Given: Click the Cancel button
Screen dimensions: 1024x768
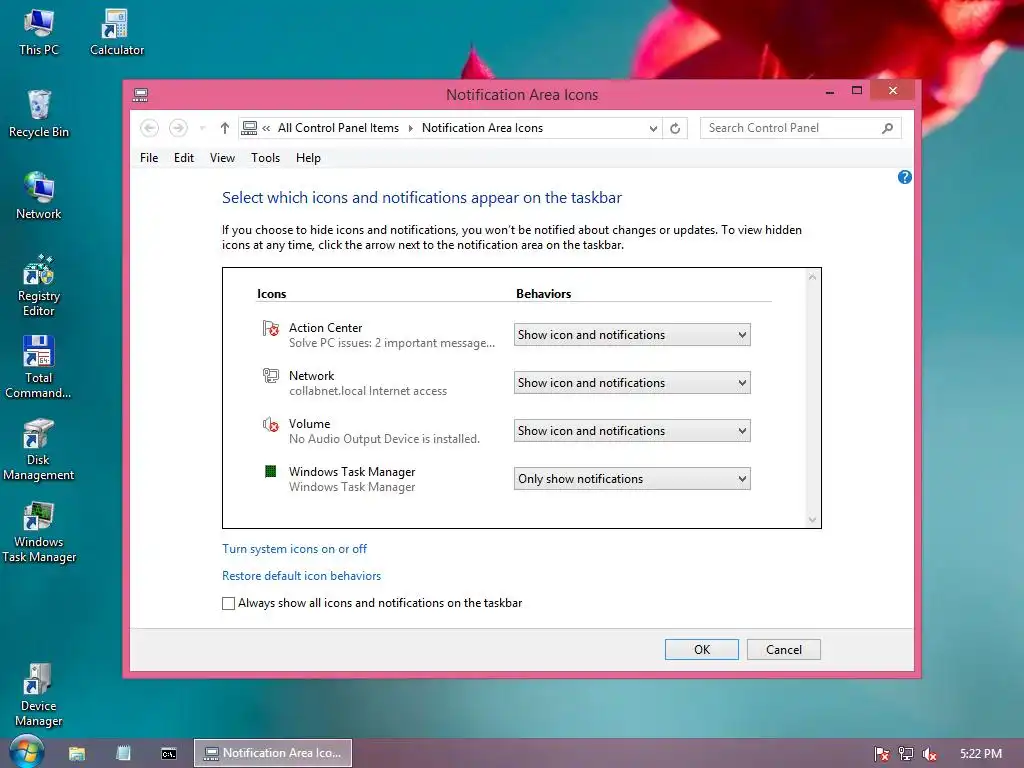Looking at the screenshot, I should (784, 650).
